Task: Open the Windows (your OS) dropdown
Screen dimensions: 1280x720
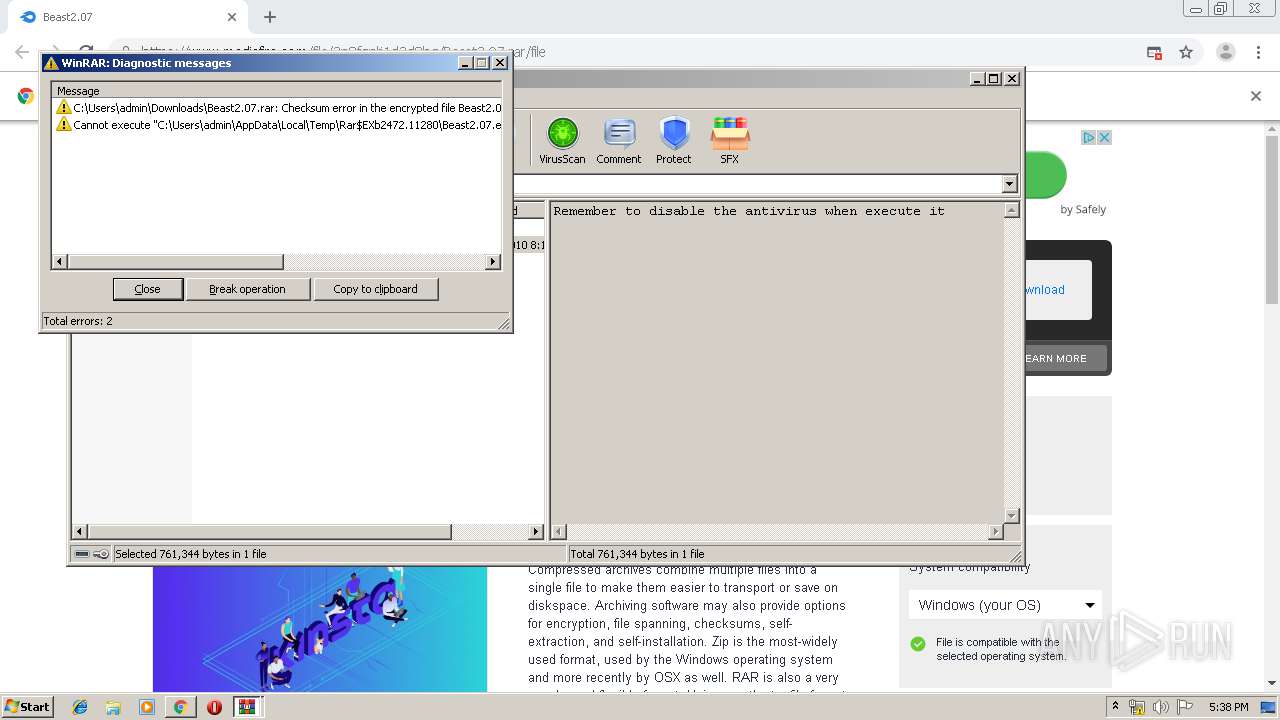Action: [1005, 605]
